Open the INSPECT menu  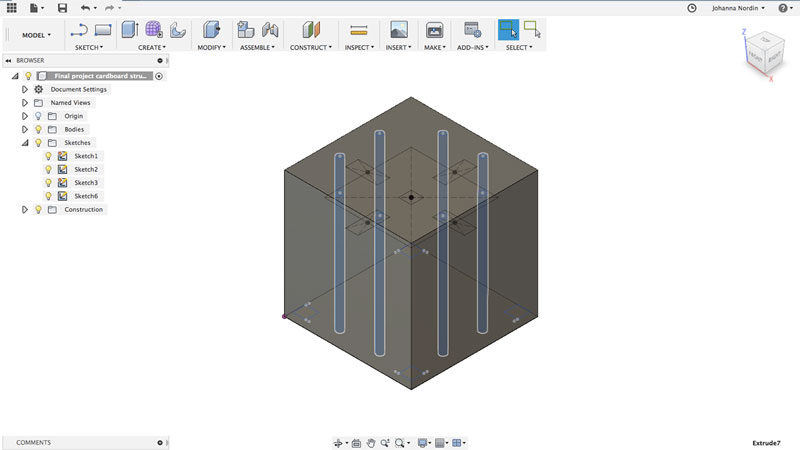point(359,47)
